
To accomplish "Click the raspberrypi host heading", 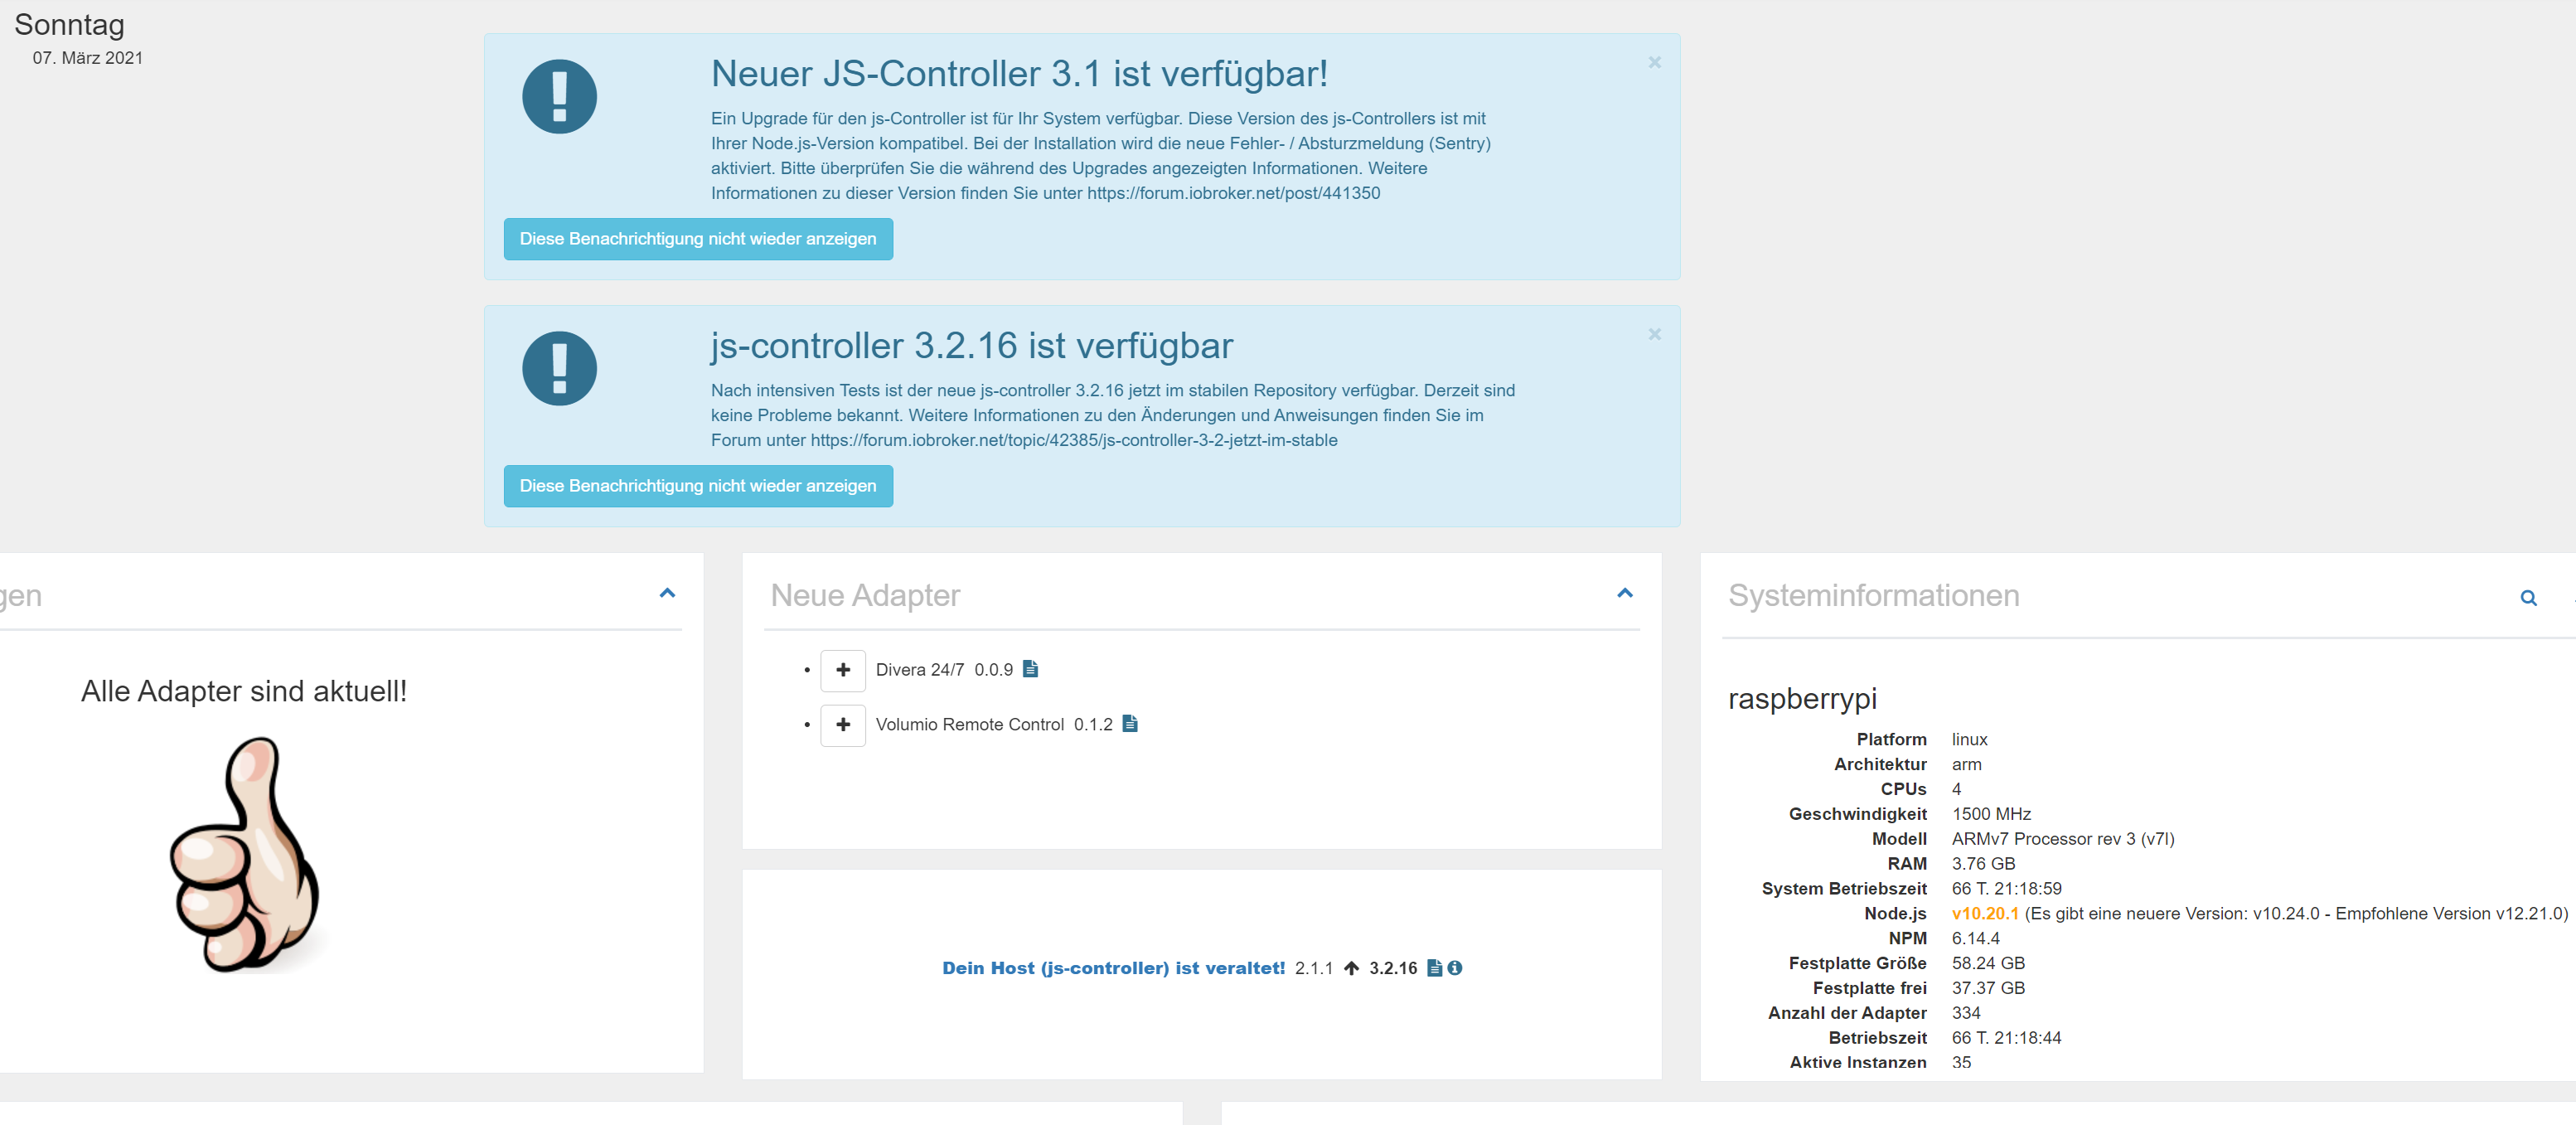I will 1801,698.
